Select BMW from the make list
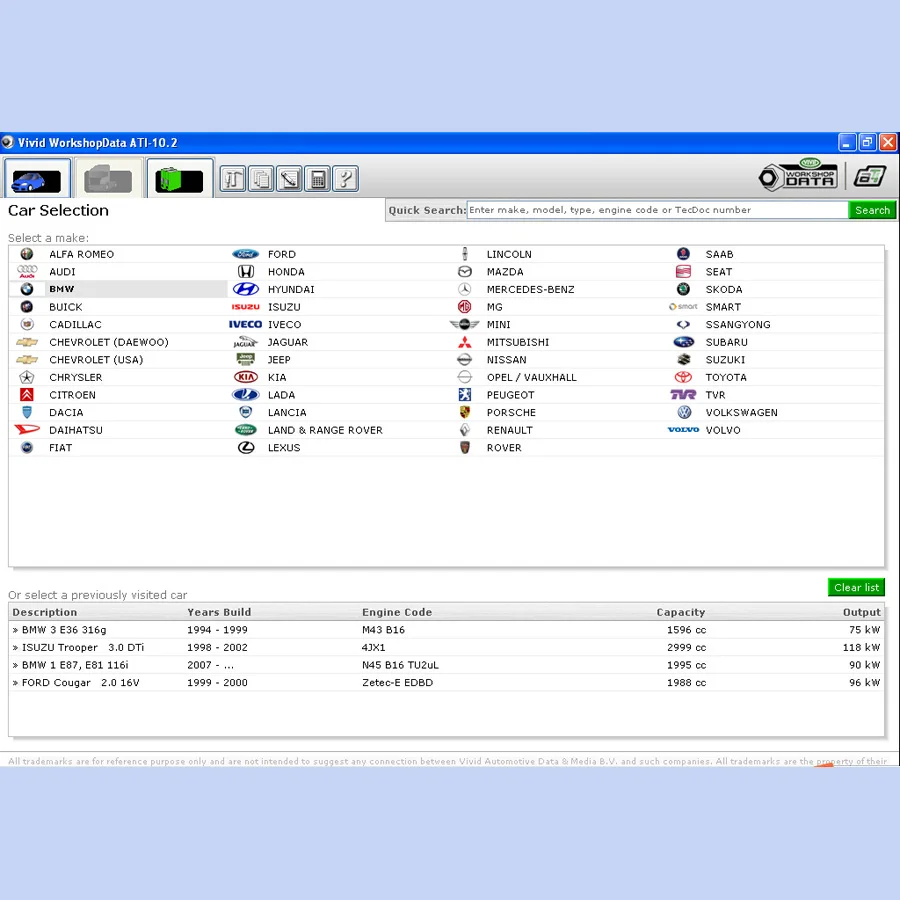 61,289
